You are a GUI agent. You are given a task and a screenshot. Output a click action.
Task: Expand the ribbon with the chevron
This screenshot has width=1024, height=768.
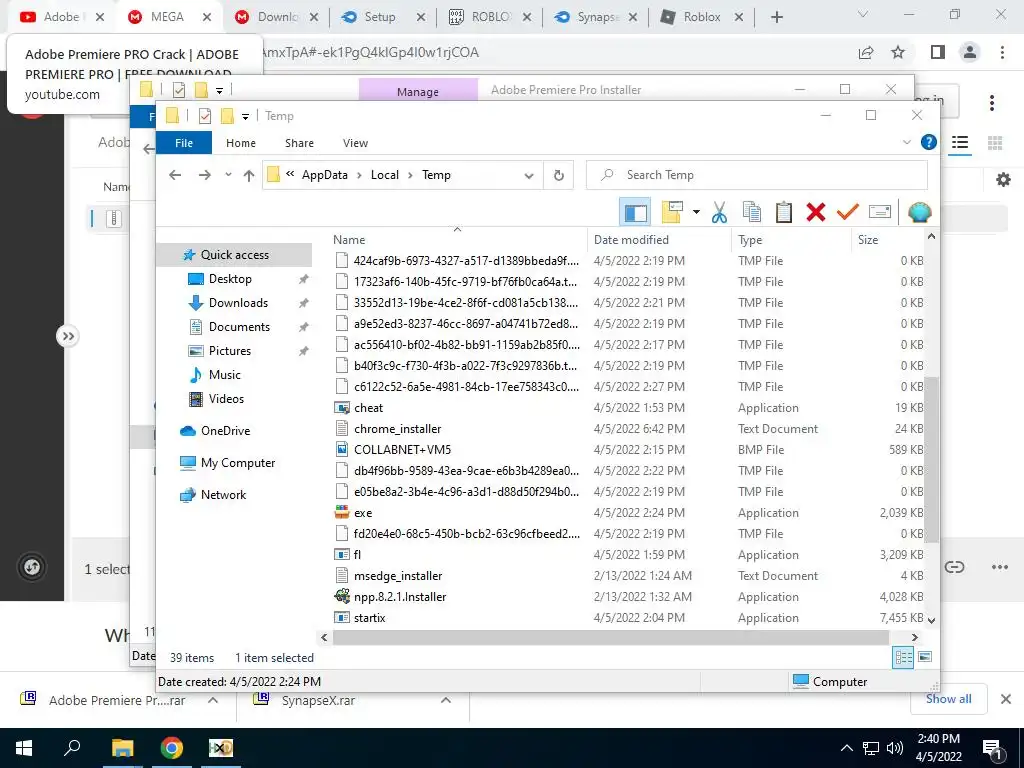pyautogui.click(x=906, y=142)
